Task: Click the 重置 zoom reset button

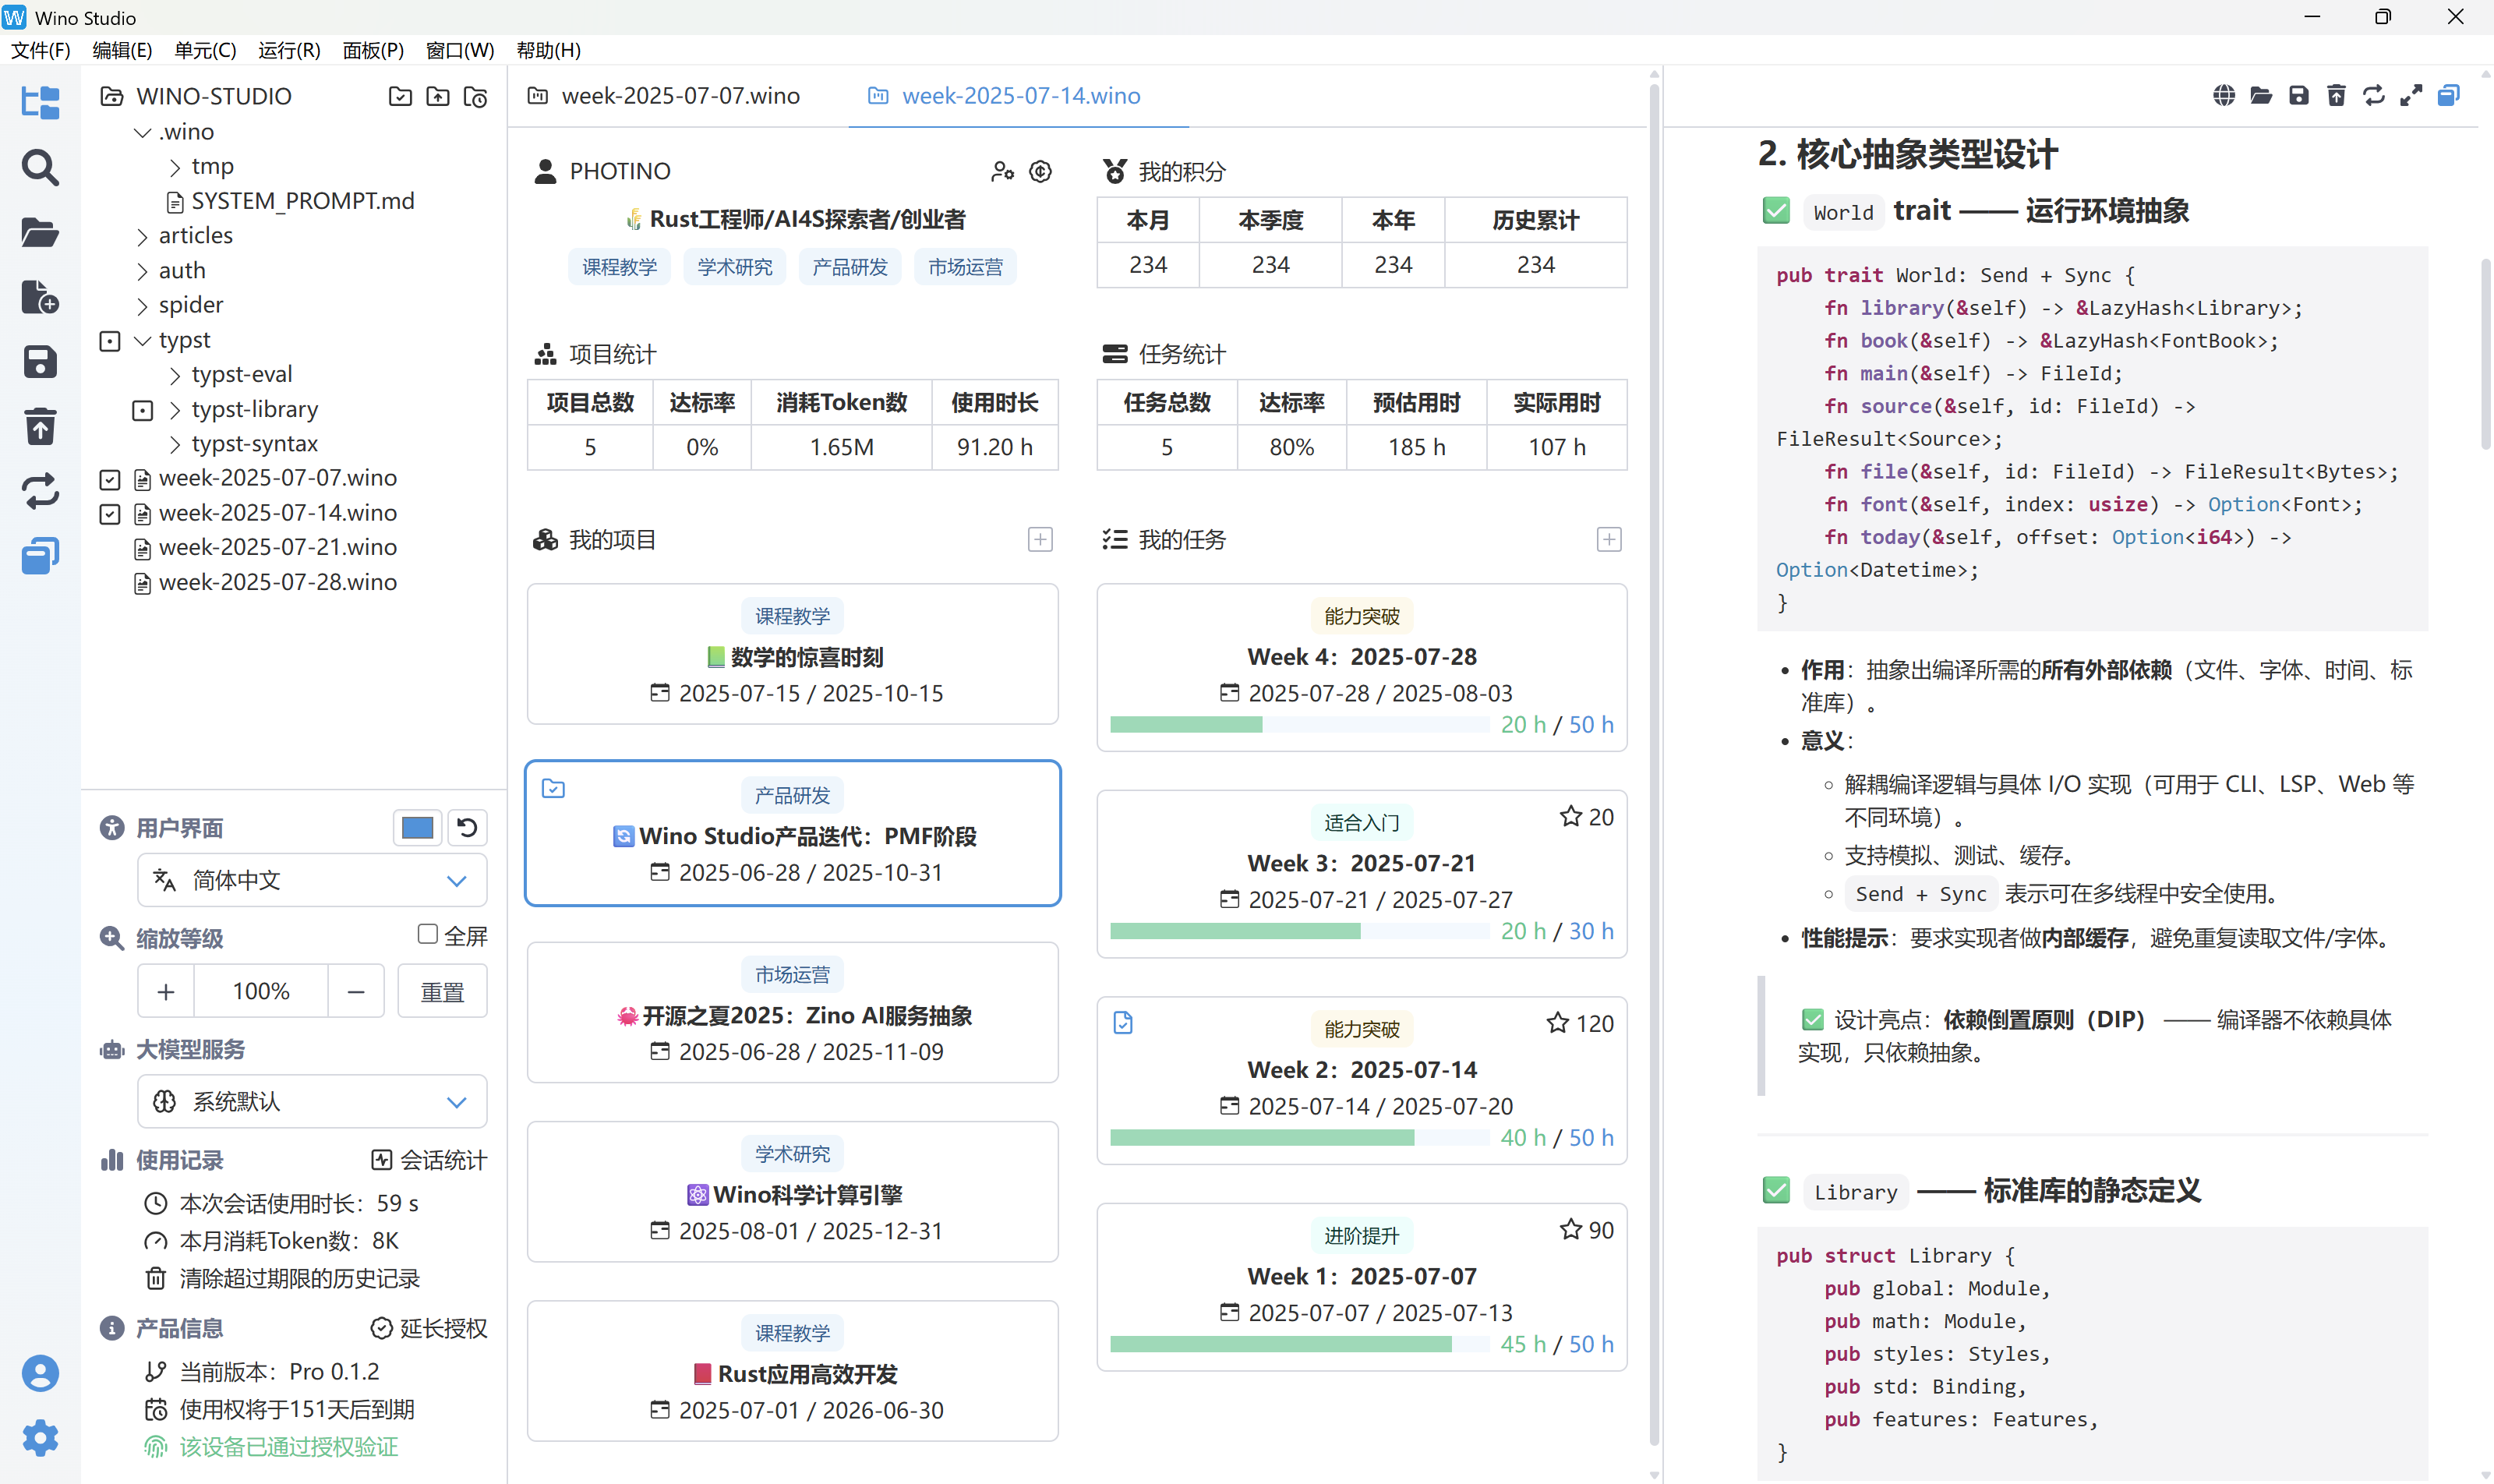Action: [x=442, y=991]
